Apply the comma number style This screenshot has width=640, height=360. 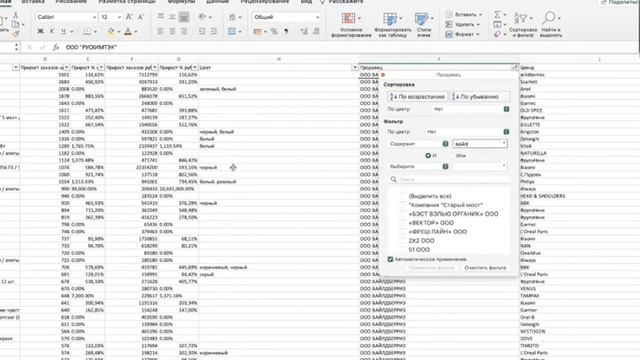click(x=286, y=31)
